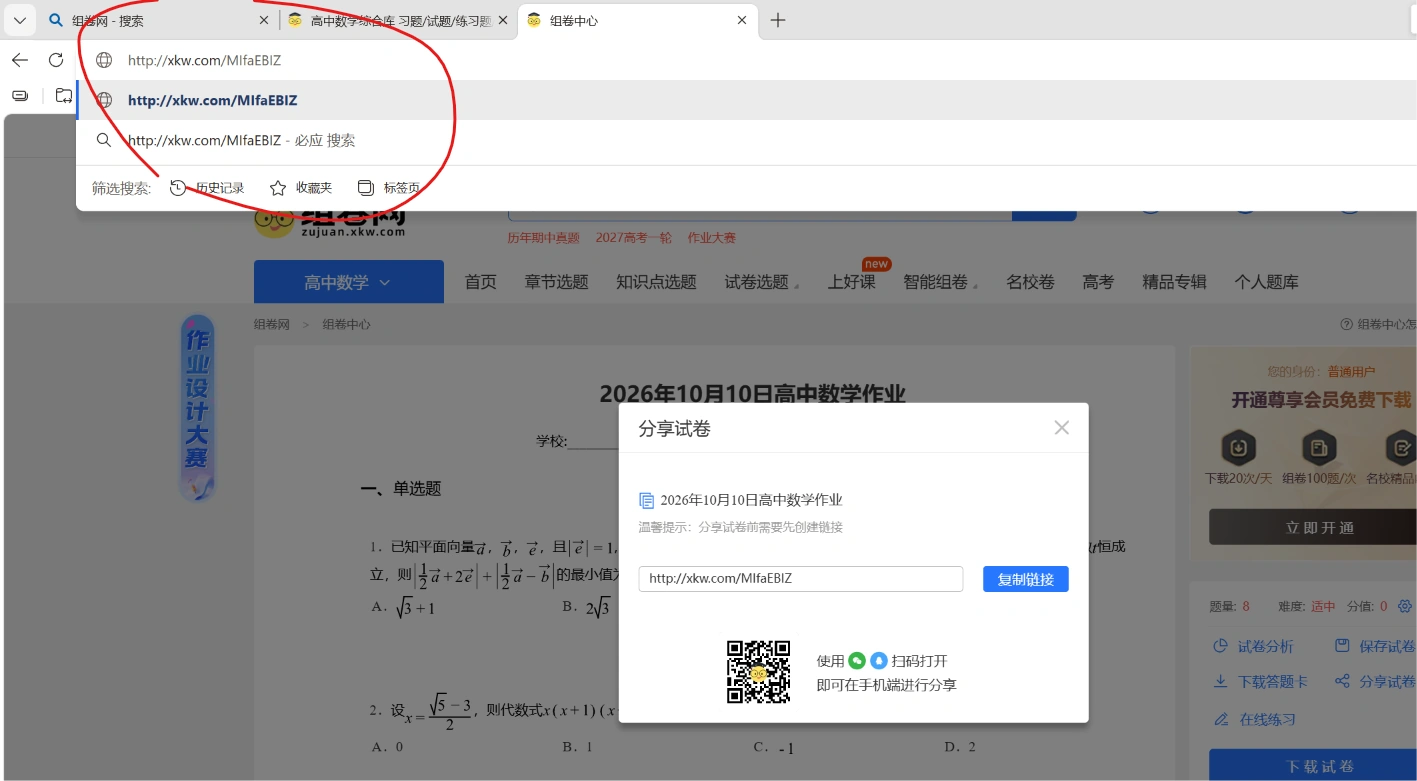Open the 高考 nav item
1417x781 pixels.
1098,282
